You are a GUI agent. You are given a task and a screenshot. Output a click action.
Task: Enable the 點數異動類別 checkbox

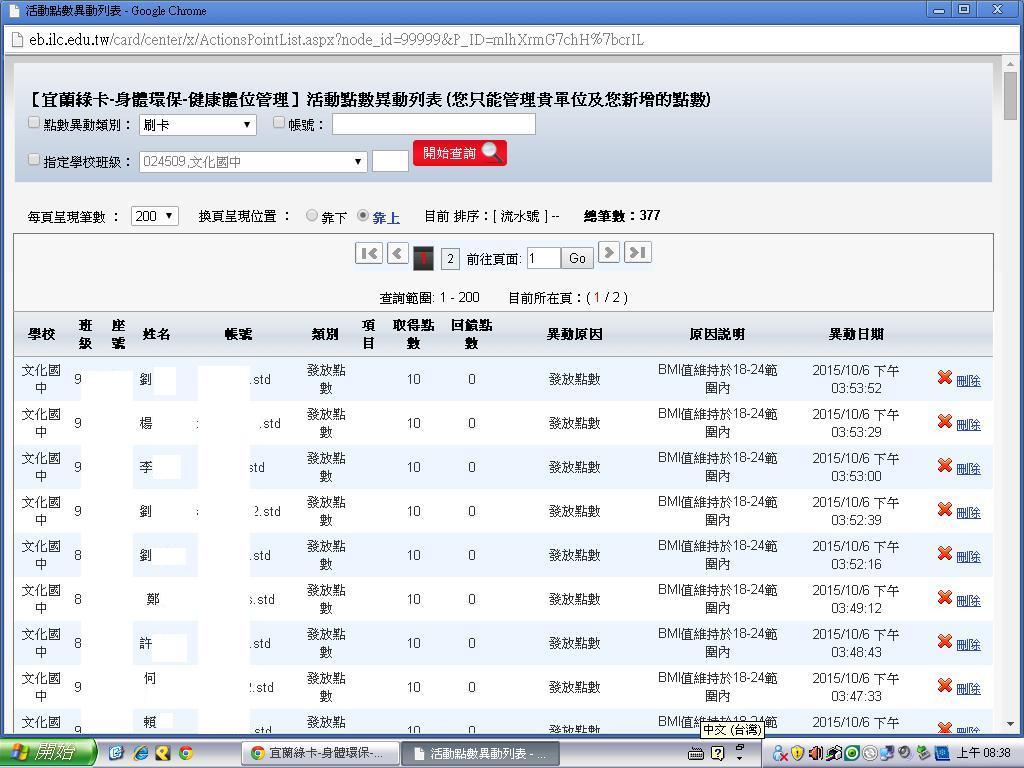(34, 123)
